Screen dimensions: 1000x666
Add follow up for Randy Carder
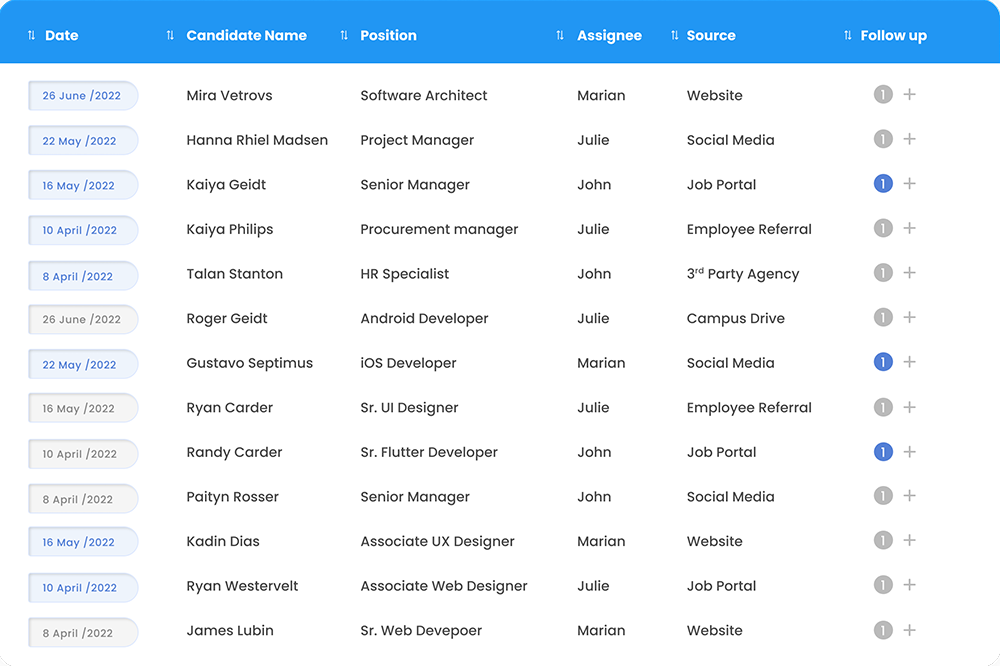click(x=909, y=452)
